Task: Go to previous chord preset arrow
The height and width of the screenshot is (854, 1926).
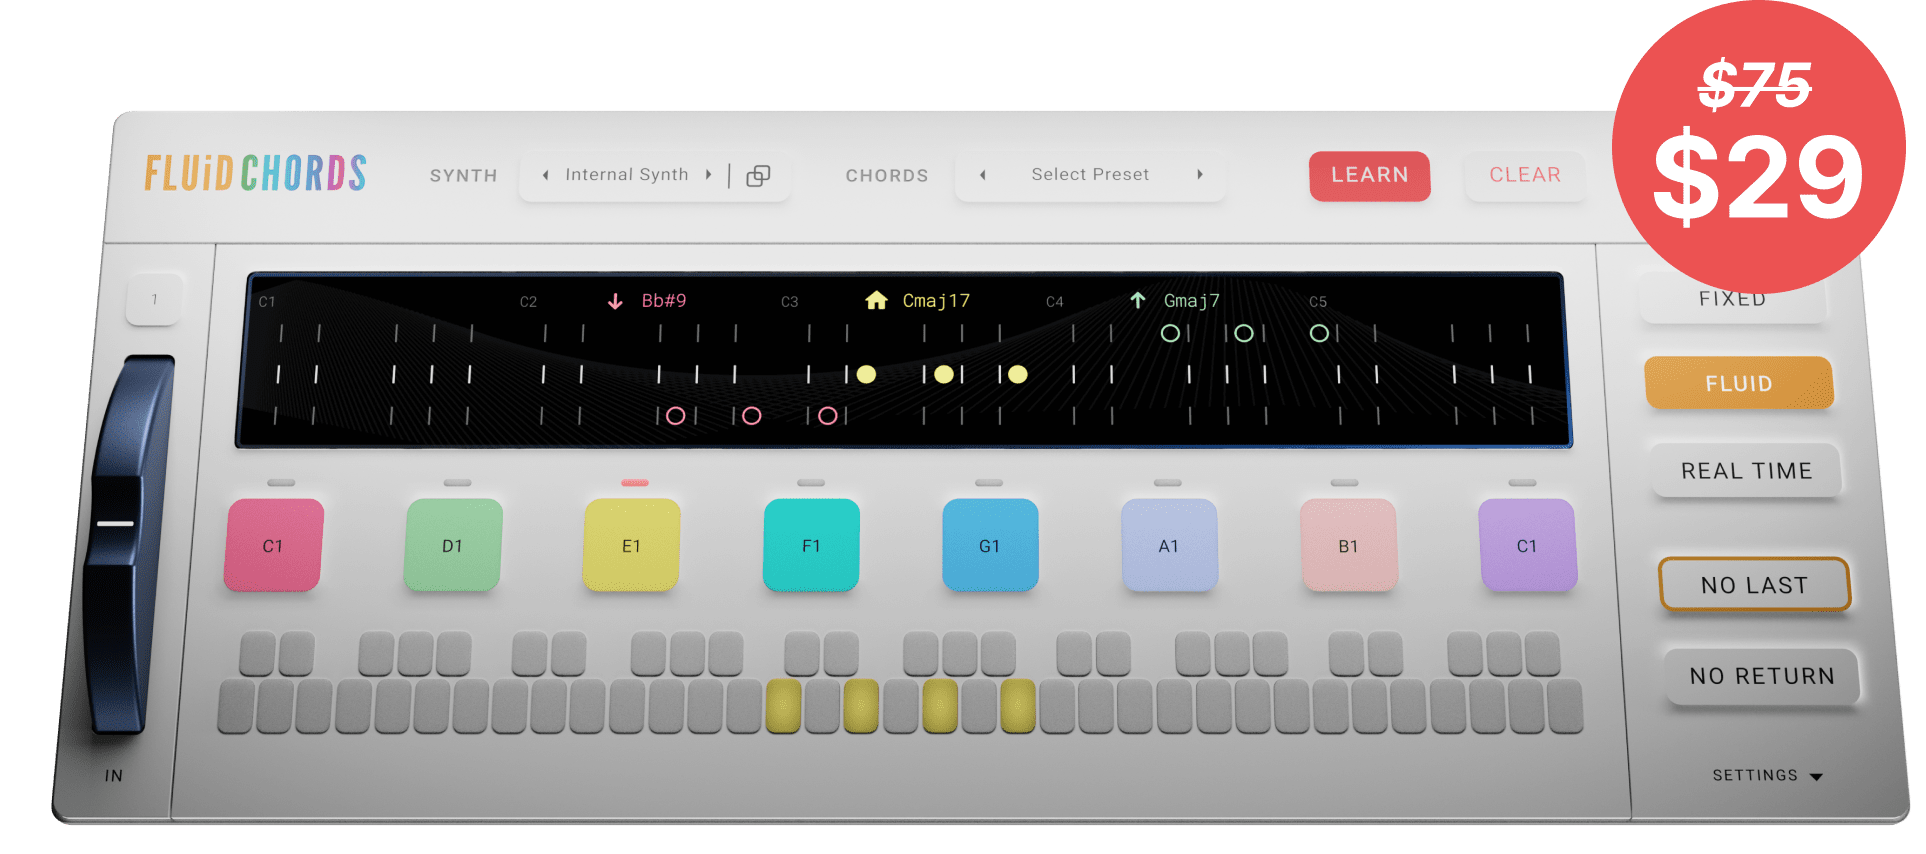Action: coord(983,175)
